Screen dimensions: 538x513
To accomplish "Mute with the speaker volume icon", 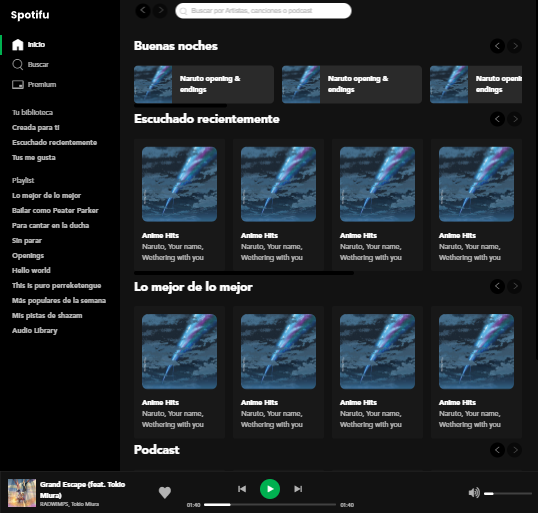I will pos(474,493).
